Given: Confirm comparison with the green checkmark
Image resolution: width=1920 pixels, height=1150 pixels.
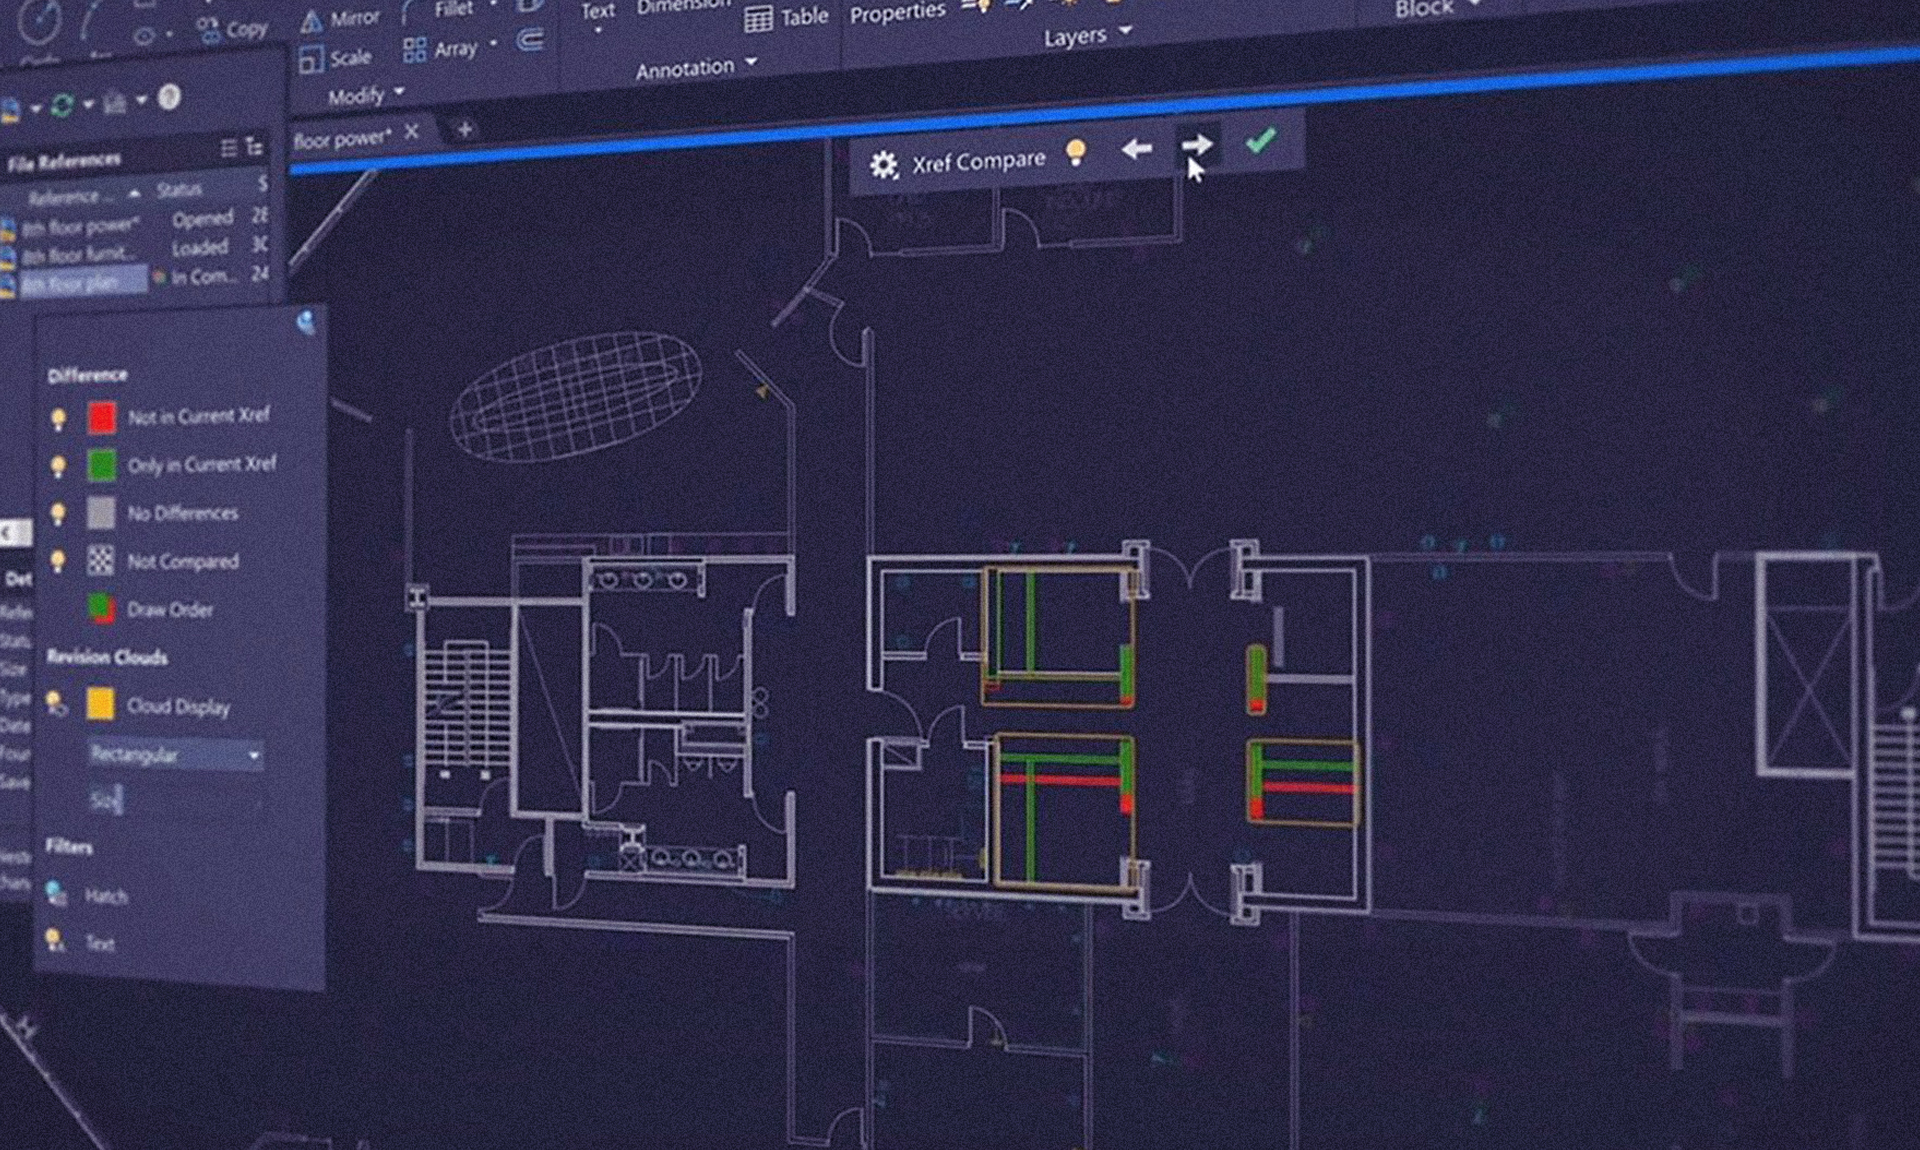Looking at the screenshot, I should pyautogui.click(x=1262, y=143).
